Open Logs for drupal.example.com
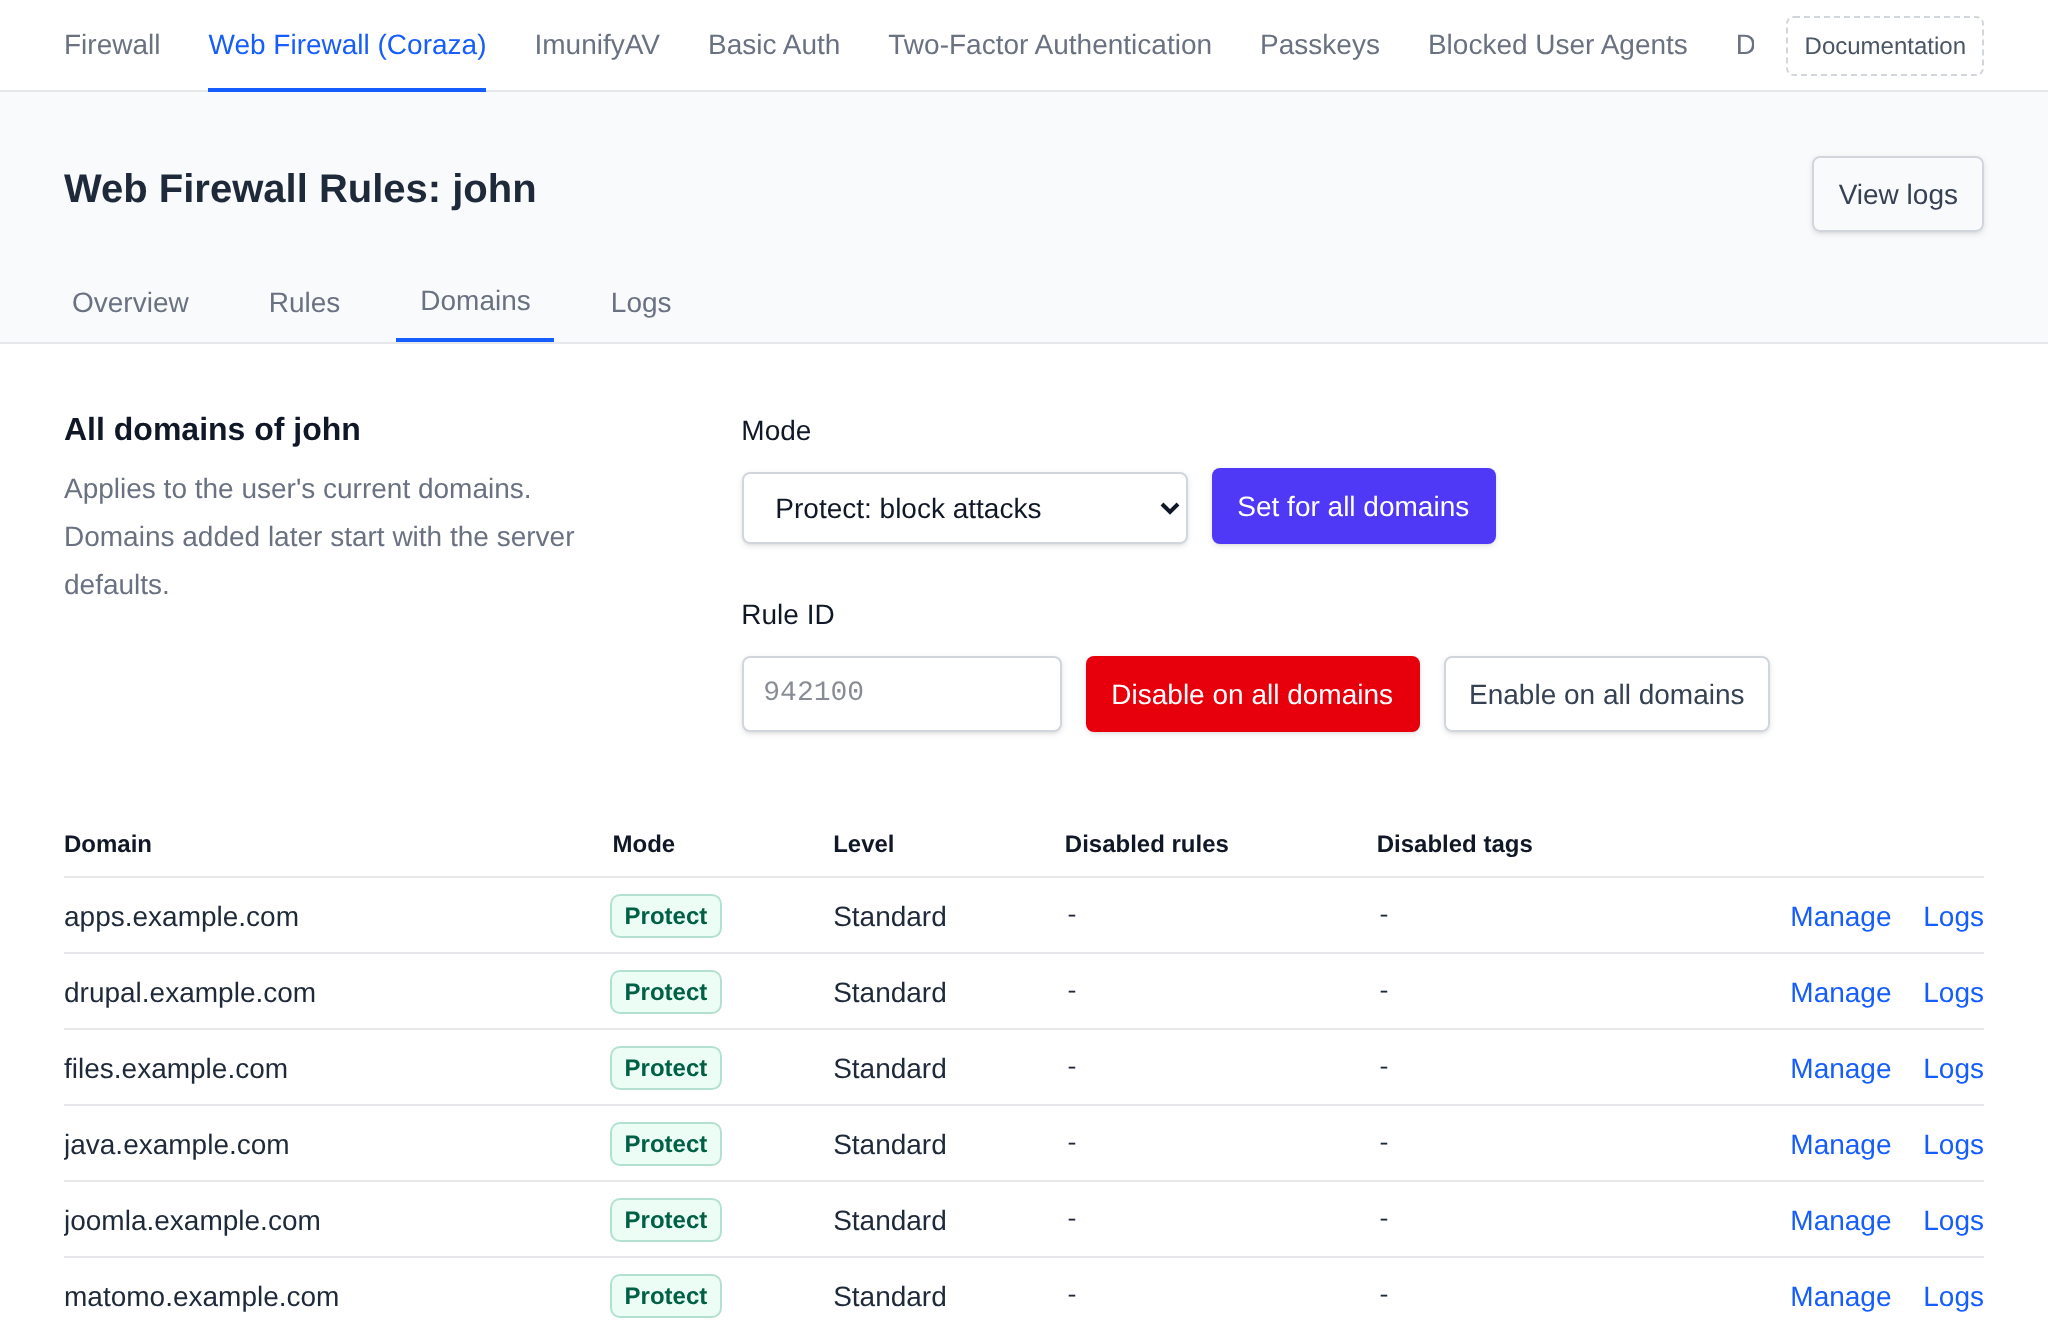Screen dimensions: 2048x1332 (1953, 992)
